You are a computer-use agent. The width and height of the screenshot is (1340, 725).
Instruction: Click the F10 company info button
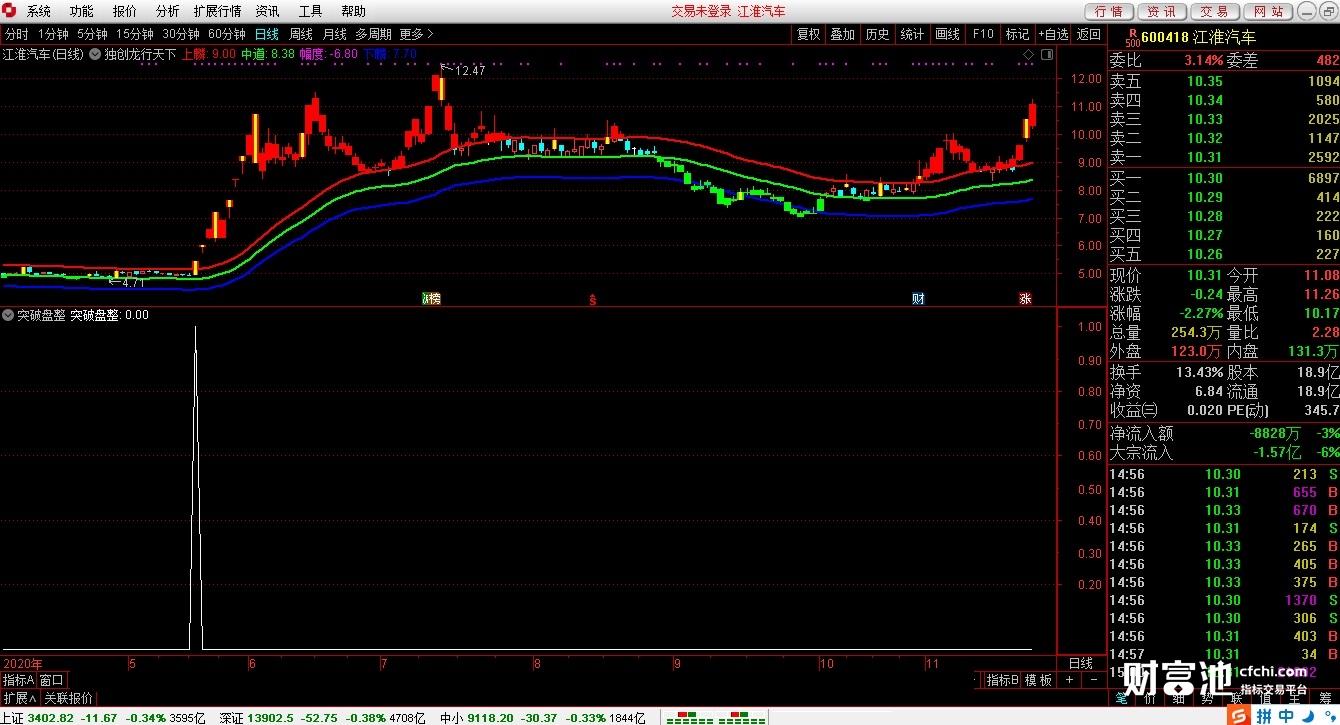coord(983,34)
